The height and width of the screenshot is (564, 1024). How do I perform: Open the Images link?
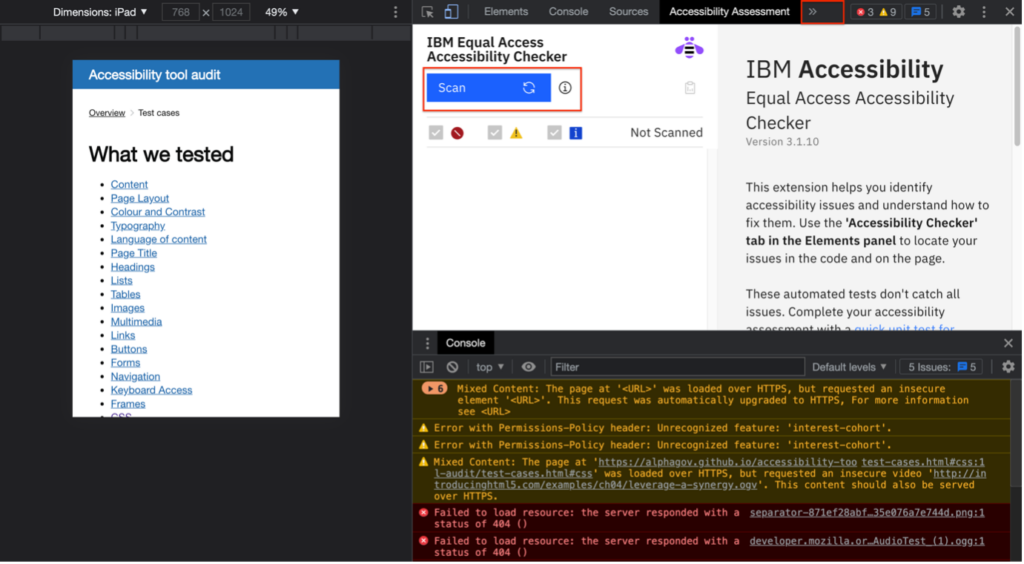tap(127, 308)
